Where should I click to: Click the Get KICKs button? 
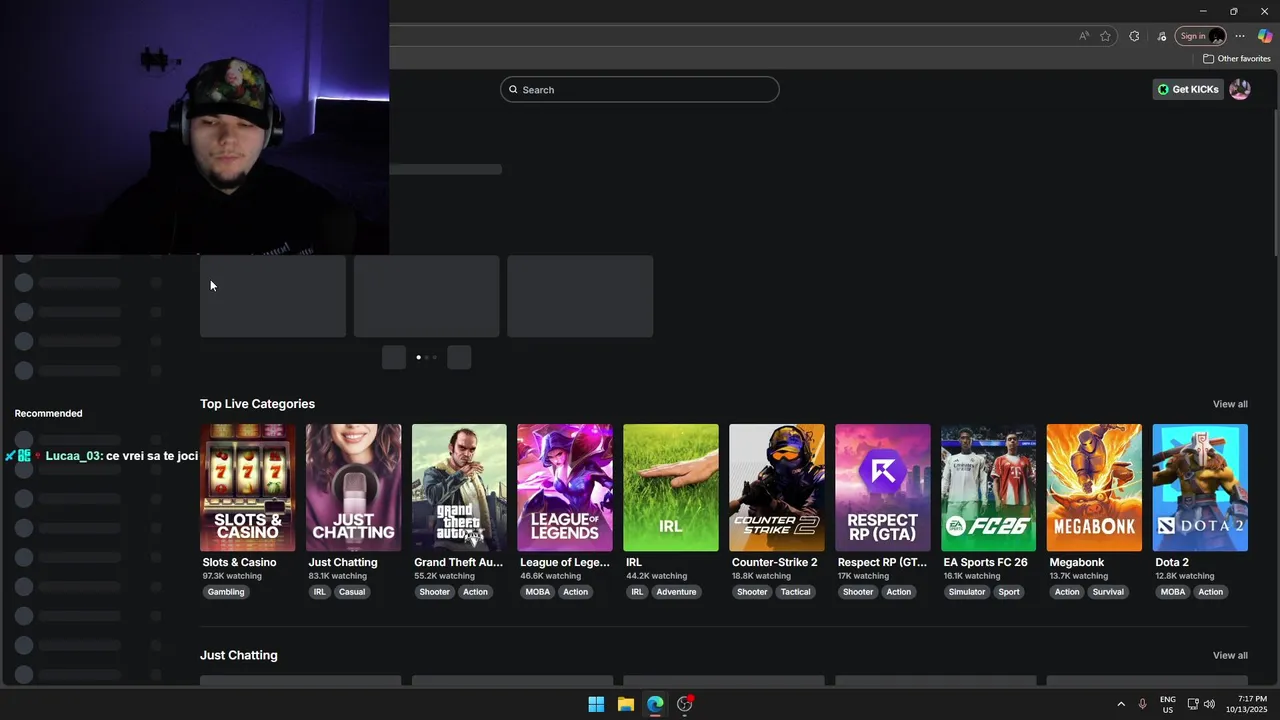(1188, 89)
